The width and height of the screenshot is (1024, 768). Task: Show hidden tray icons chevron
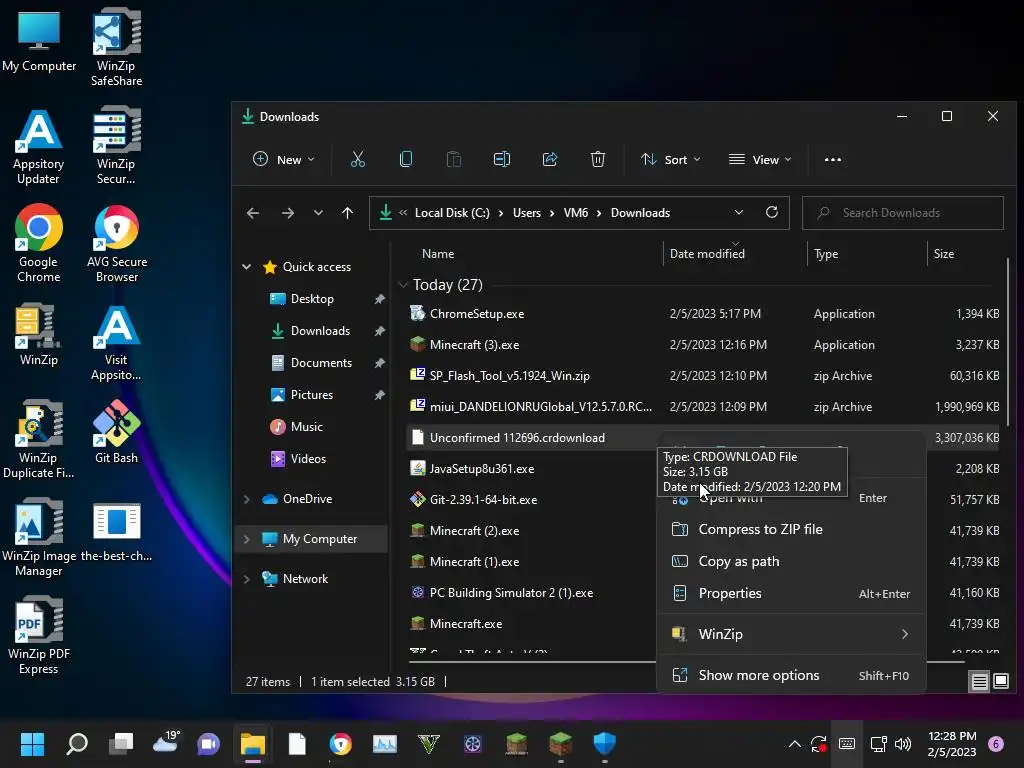[x=795, y=744]
